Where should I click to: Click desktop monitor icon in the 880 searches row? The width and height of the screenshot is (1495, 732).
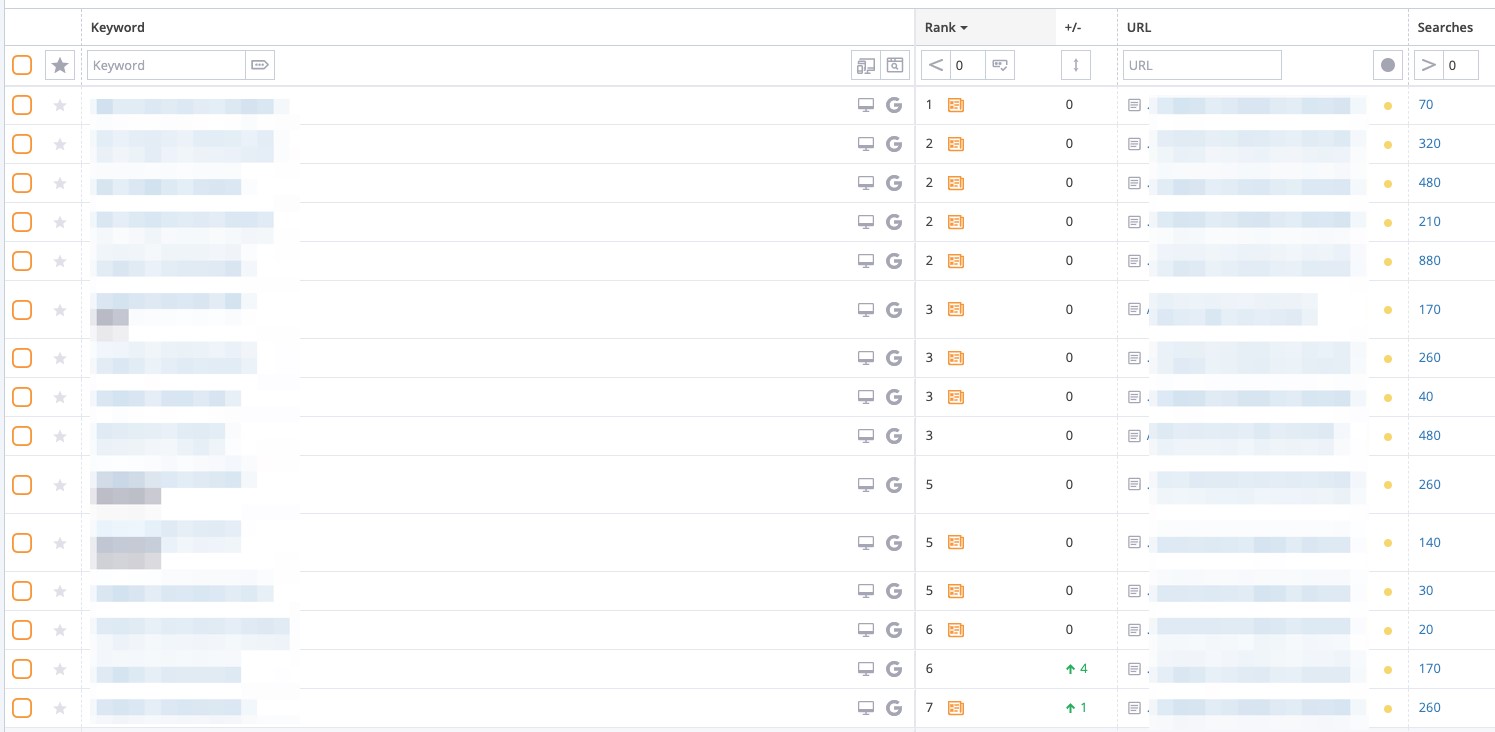point(866,261)
